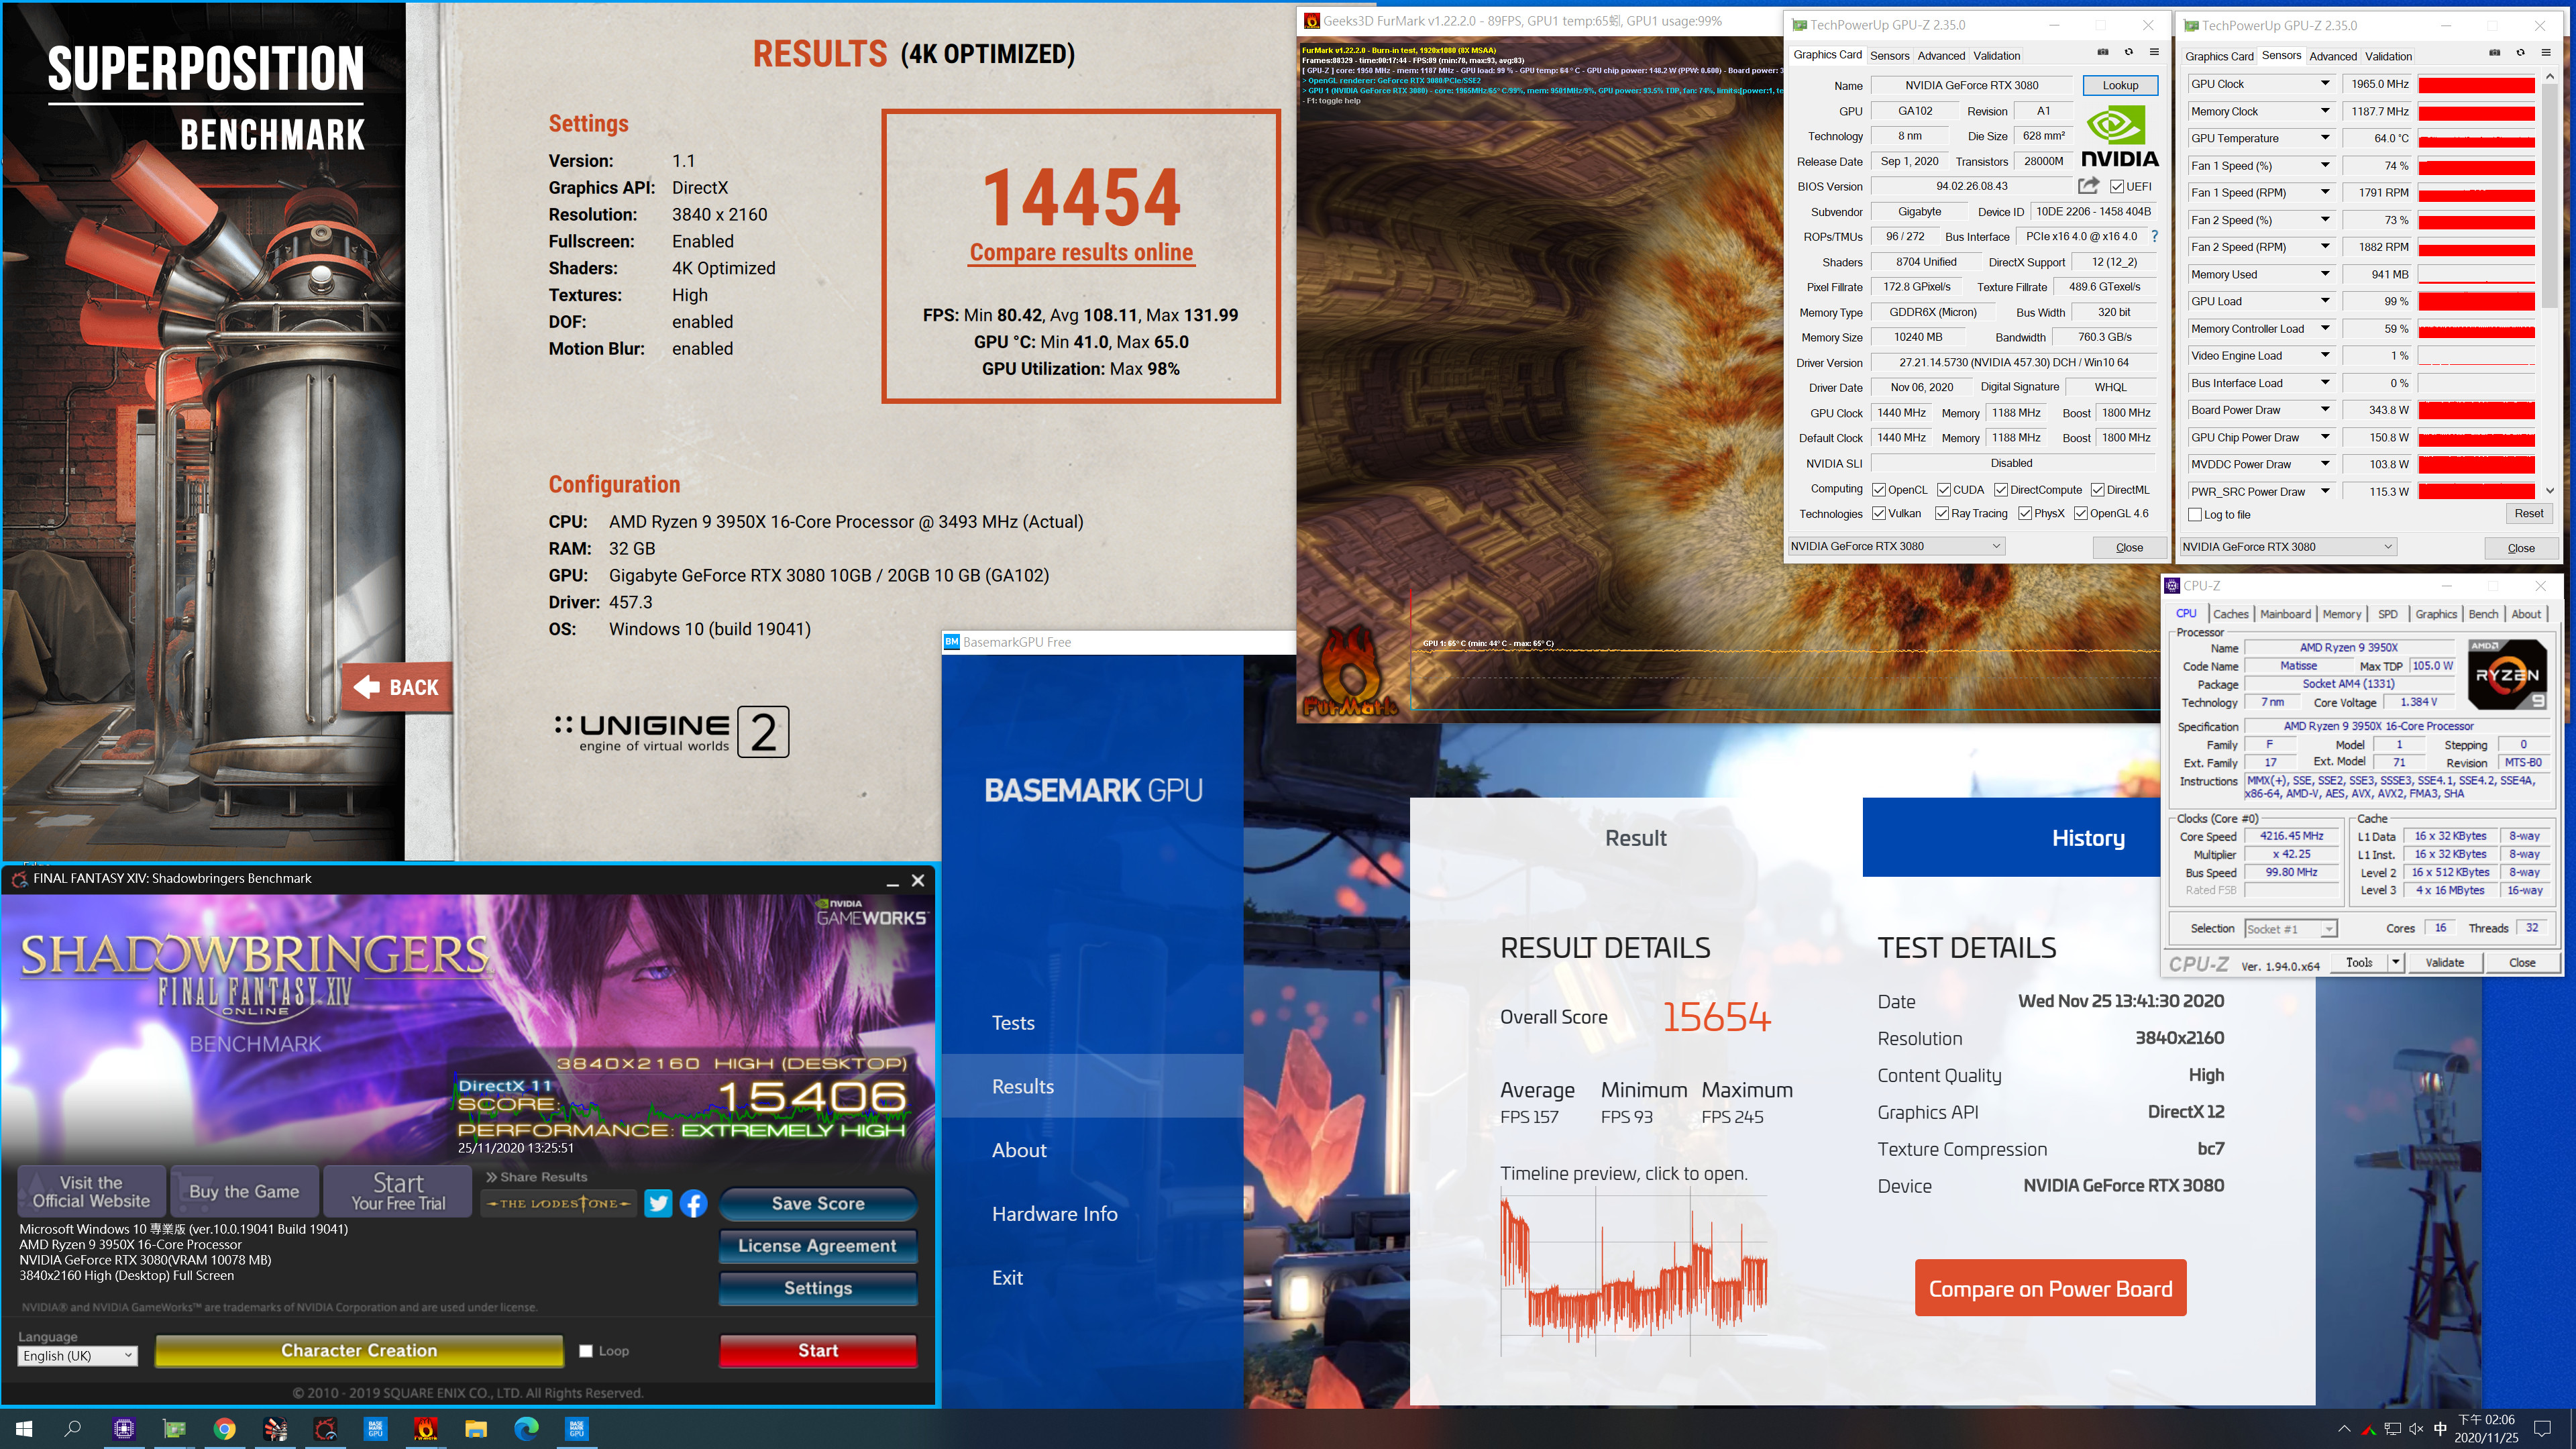Click the refresh icon in left GPU-Z window
The height and width of the screenshot is (1449, 2576).
(x=2128, y=52)
